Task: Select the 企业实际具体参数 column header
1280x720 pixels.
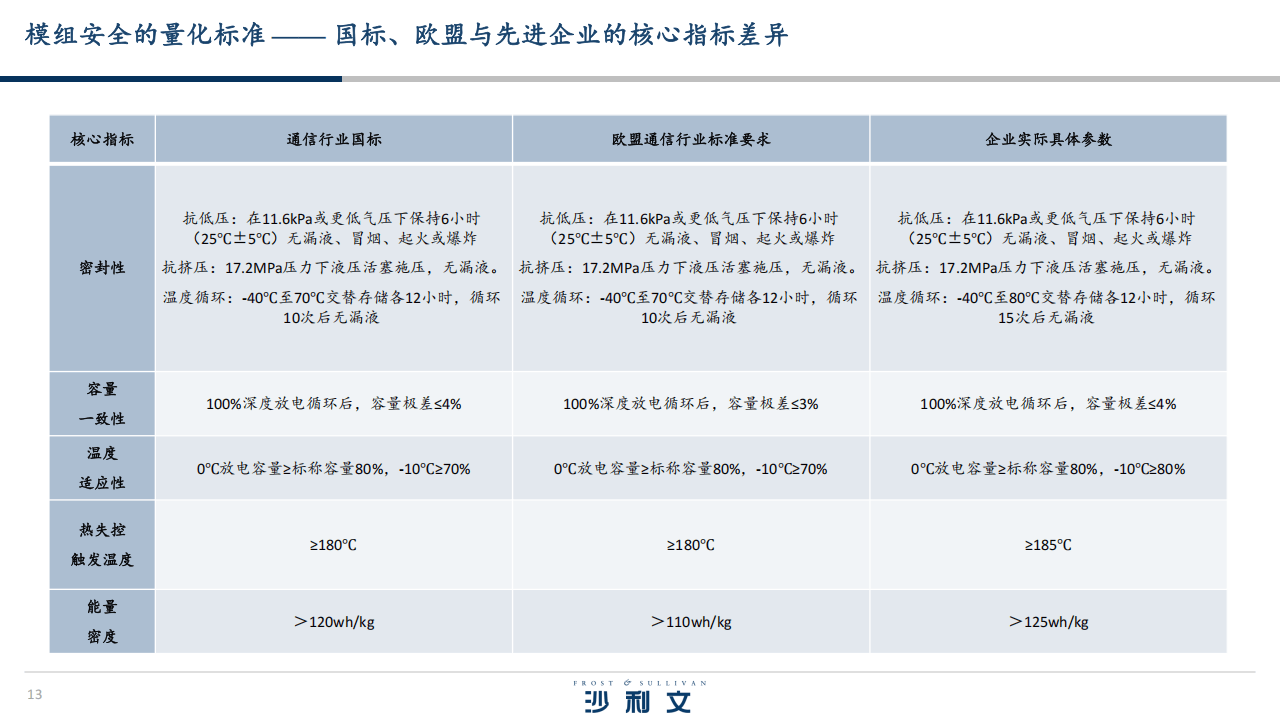Action: click(1048, 139)
